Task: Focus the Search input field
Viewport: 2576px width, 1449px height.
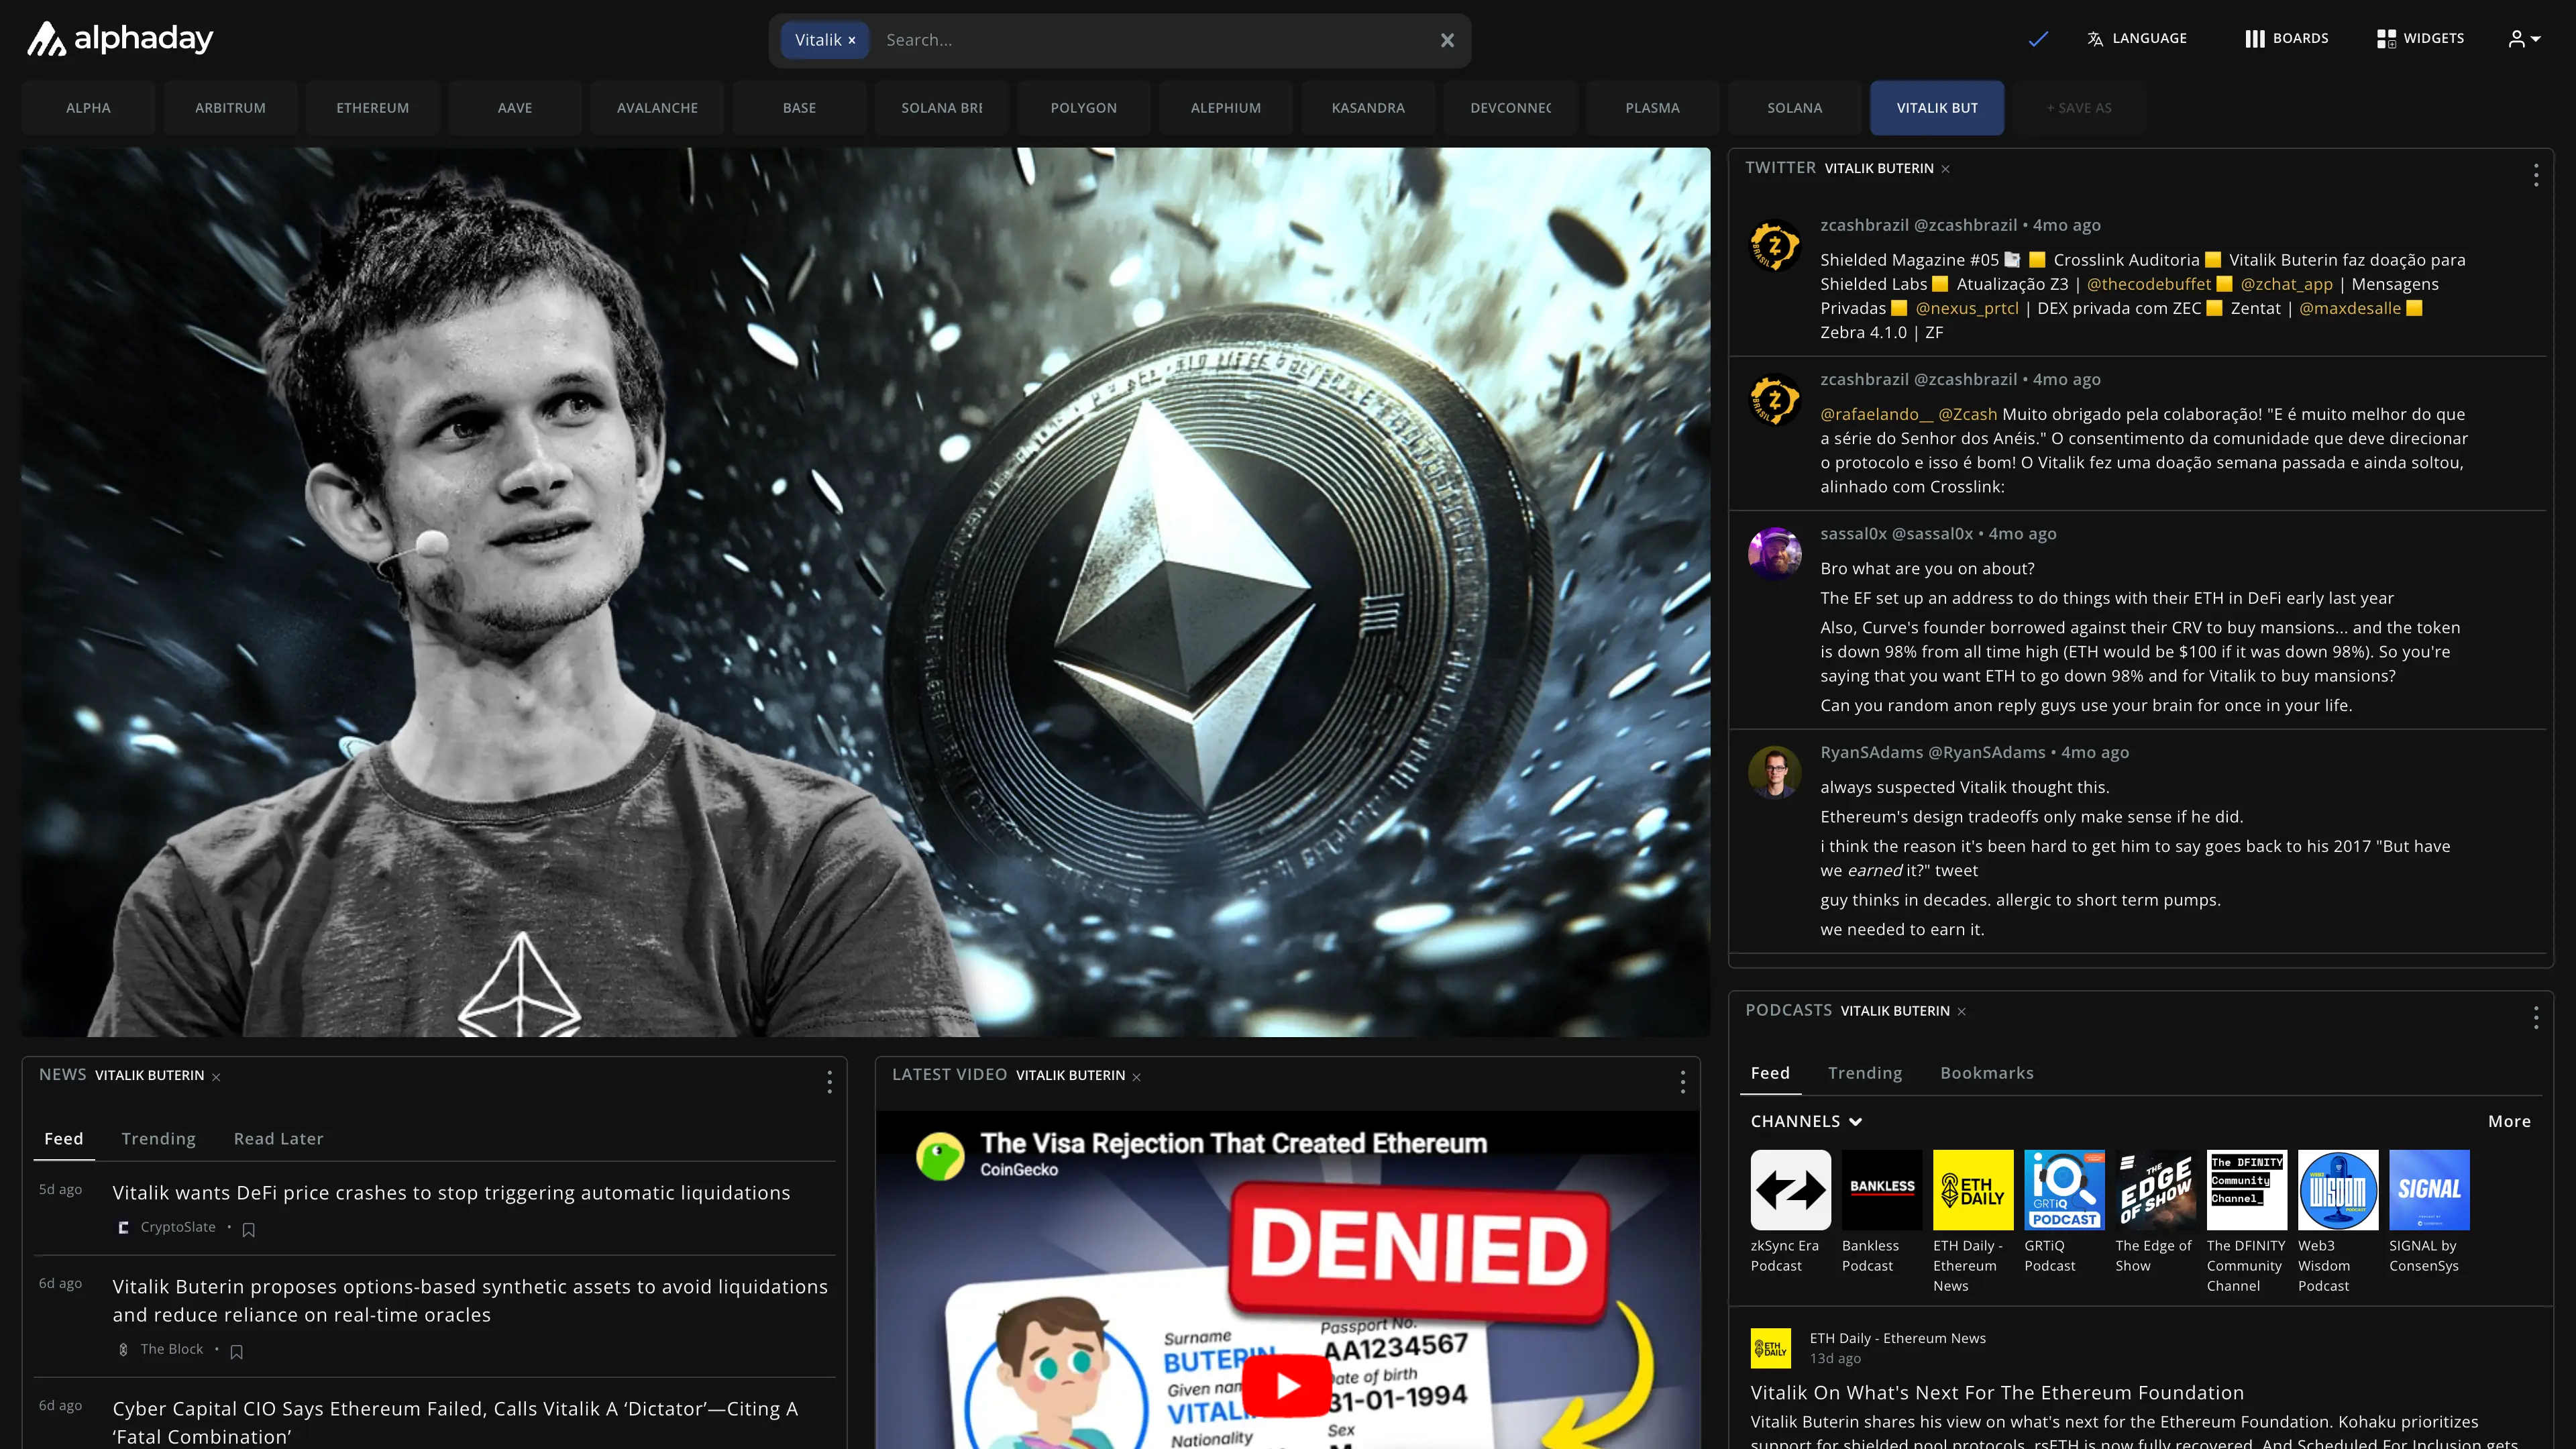Action: [x=1150, y=40]
